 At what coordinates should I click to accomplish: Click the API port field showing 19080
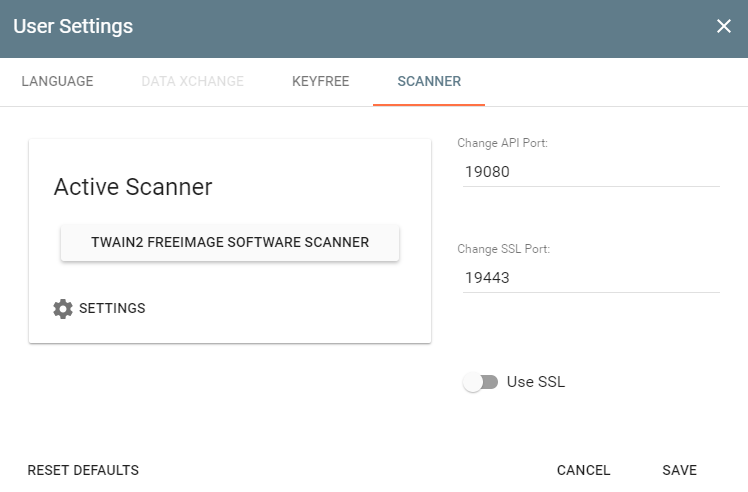[588, 172]
